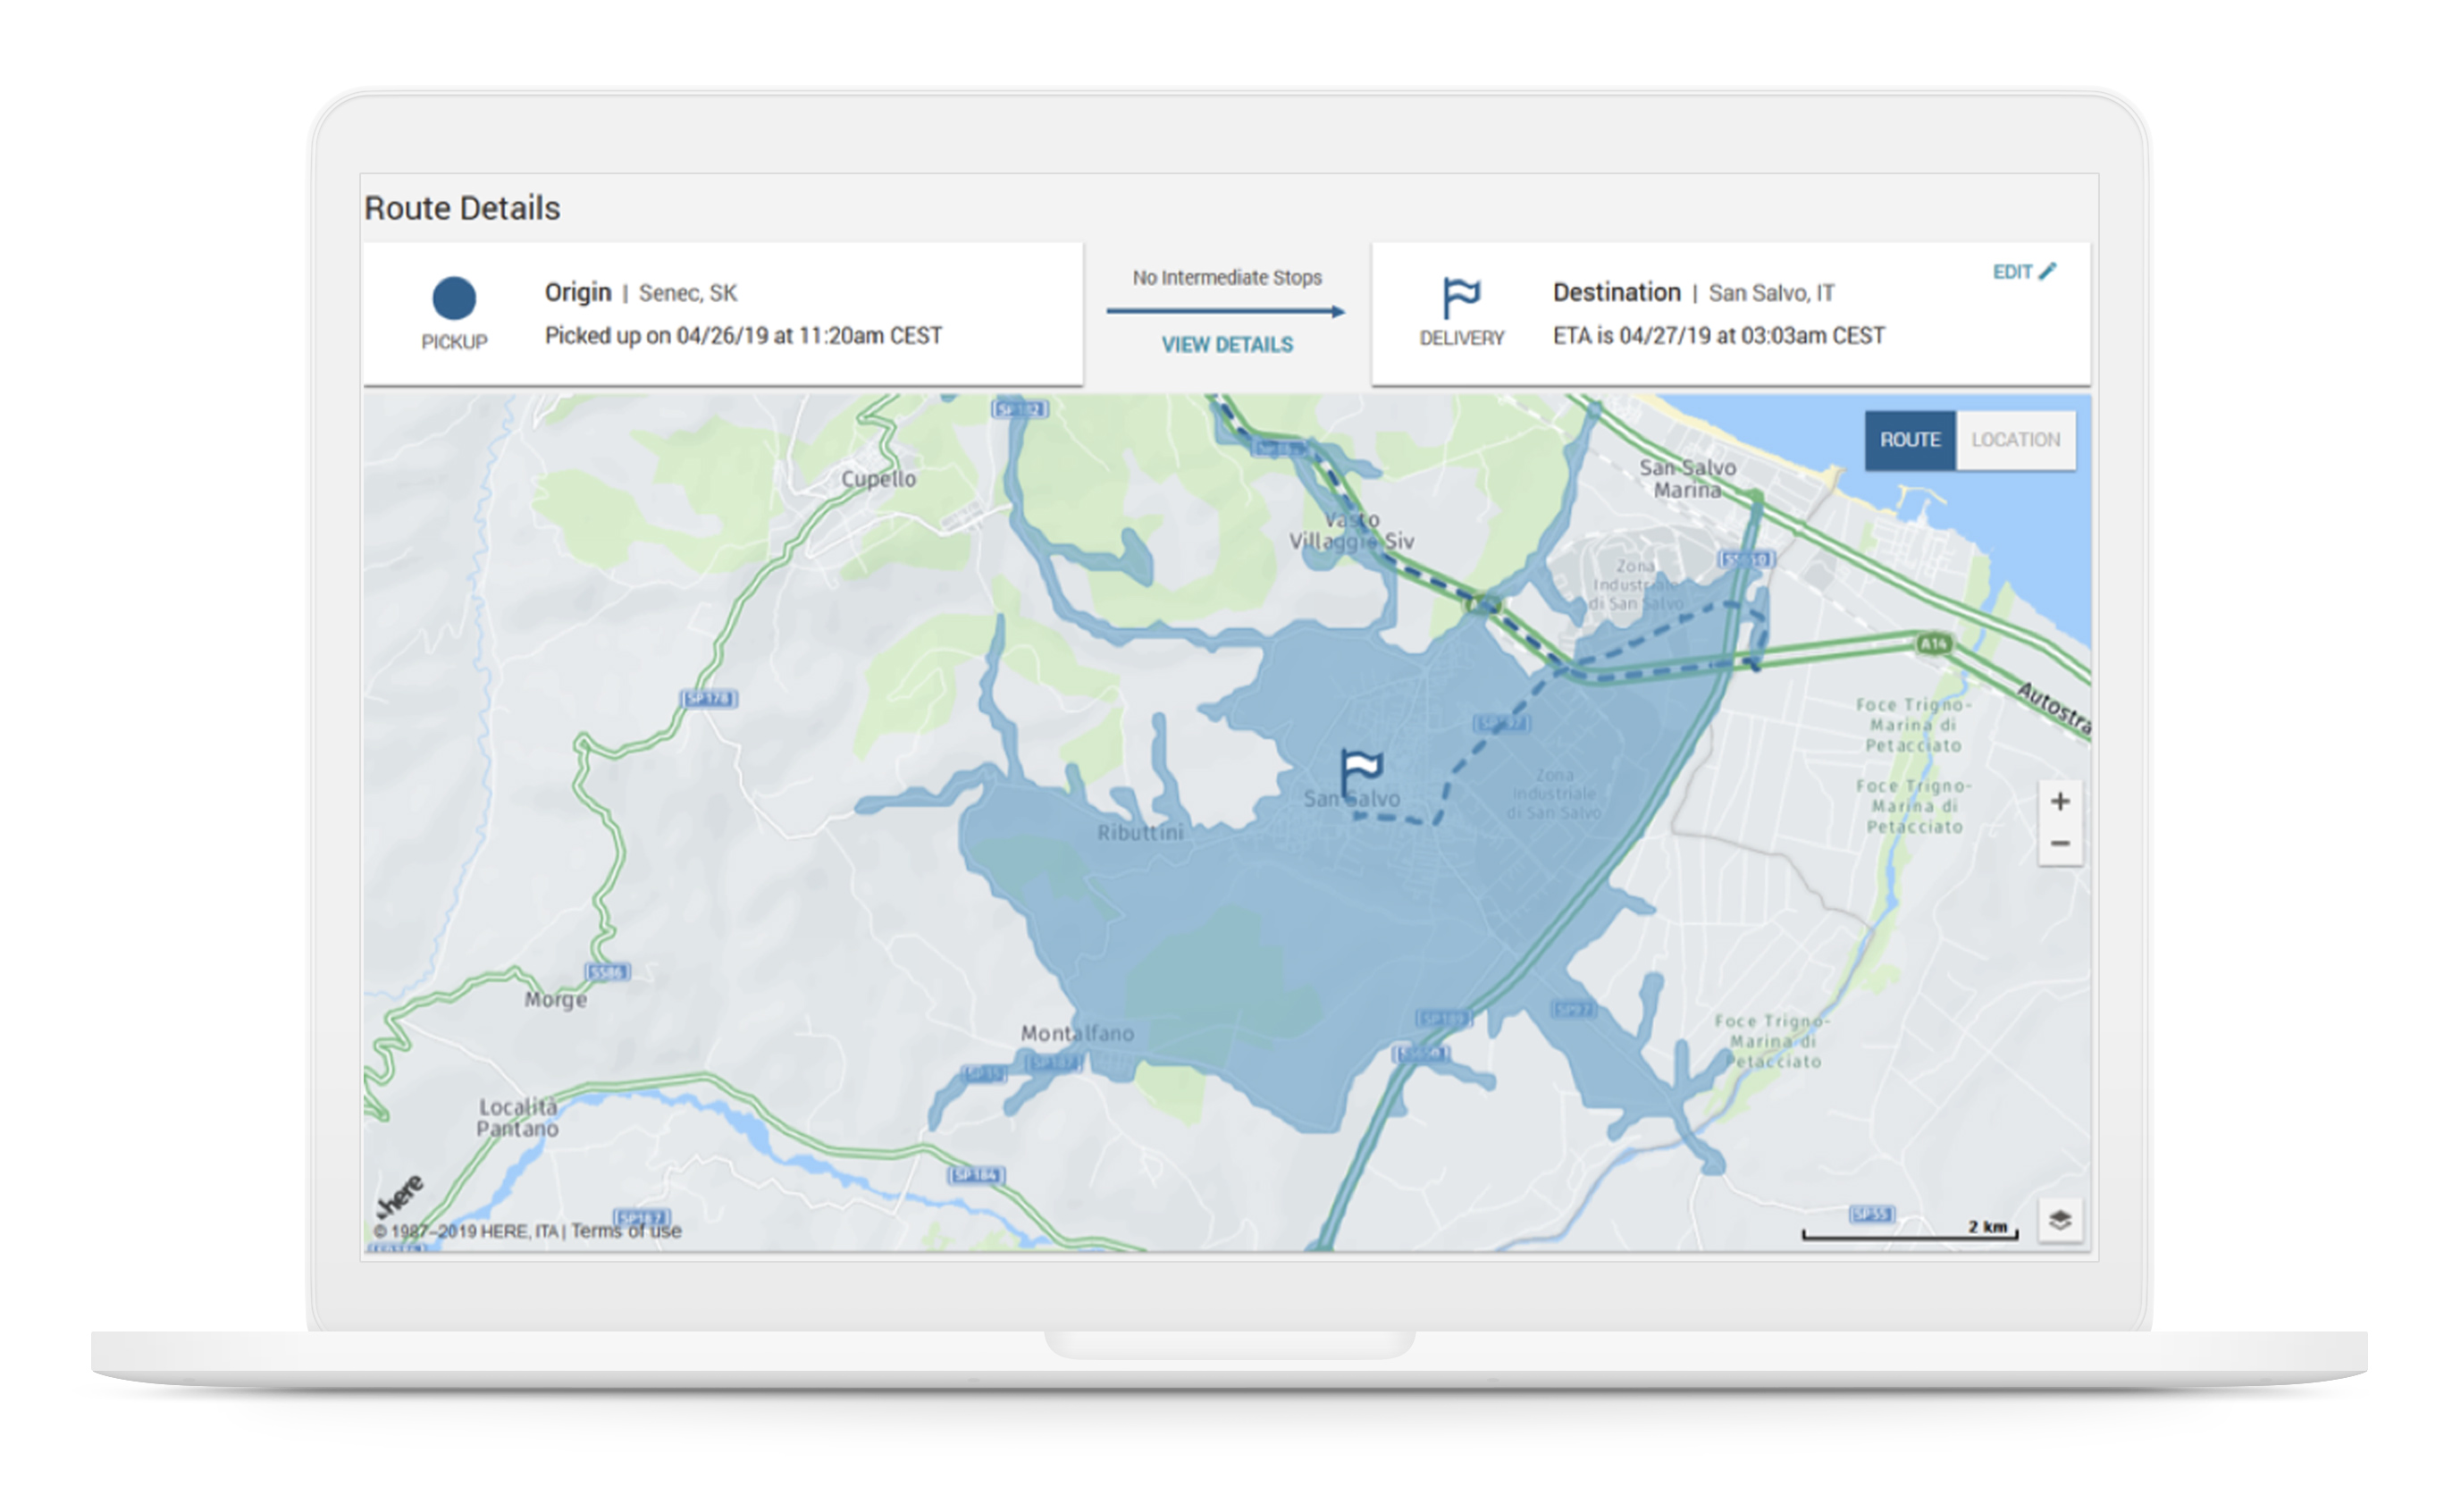
Task: Click the blue Pickup circle icon
Action: [x=453, y=298]
